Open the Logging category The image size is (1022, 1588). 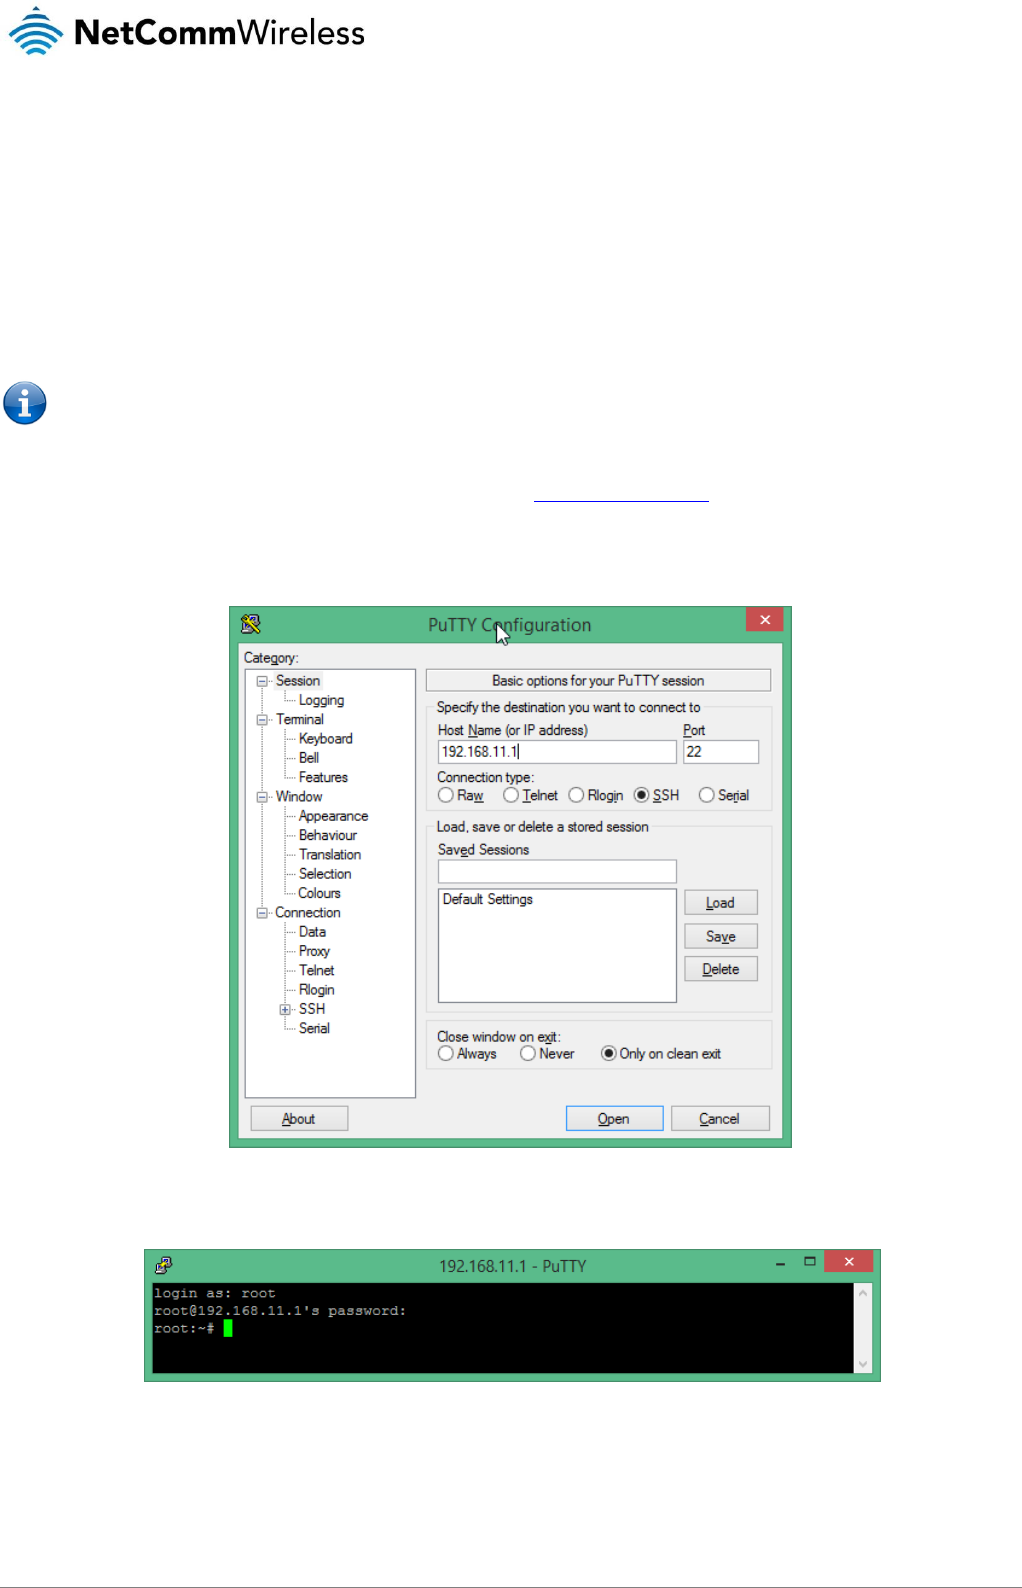pyautogui.click(x=321, y=700)
